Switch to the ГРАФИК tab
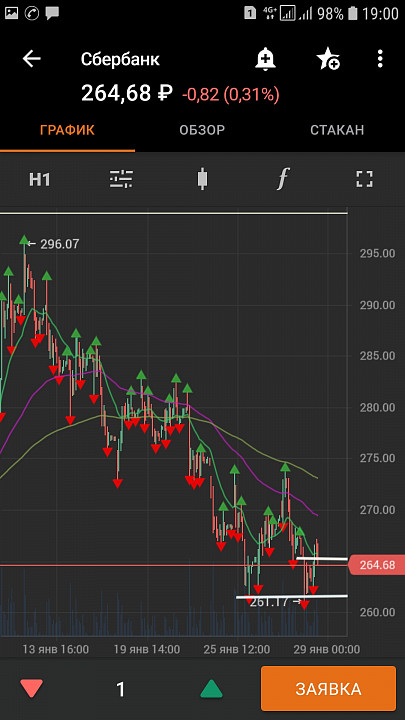The height and width of the screenshot is (720, 405). coord(67,130)
